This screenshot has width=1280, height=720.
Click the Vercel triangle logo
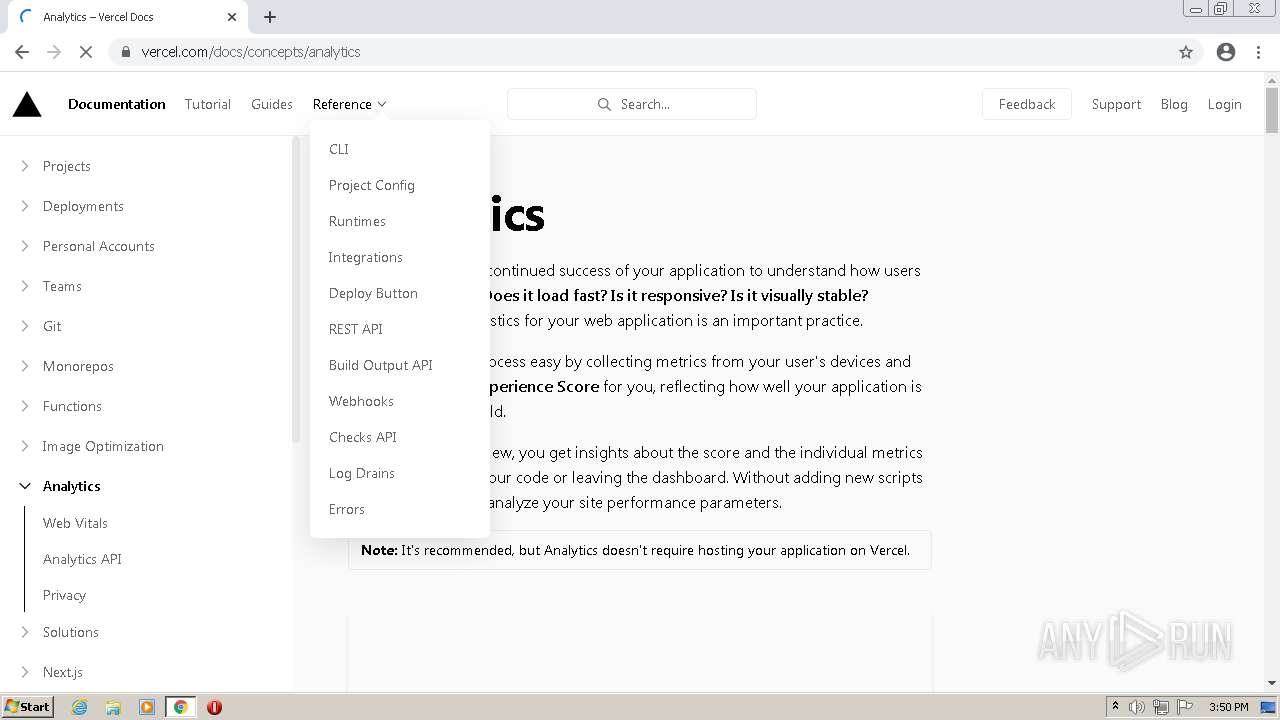click(x=27, y=104)
